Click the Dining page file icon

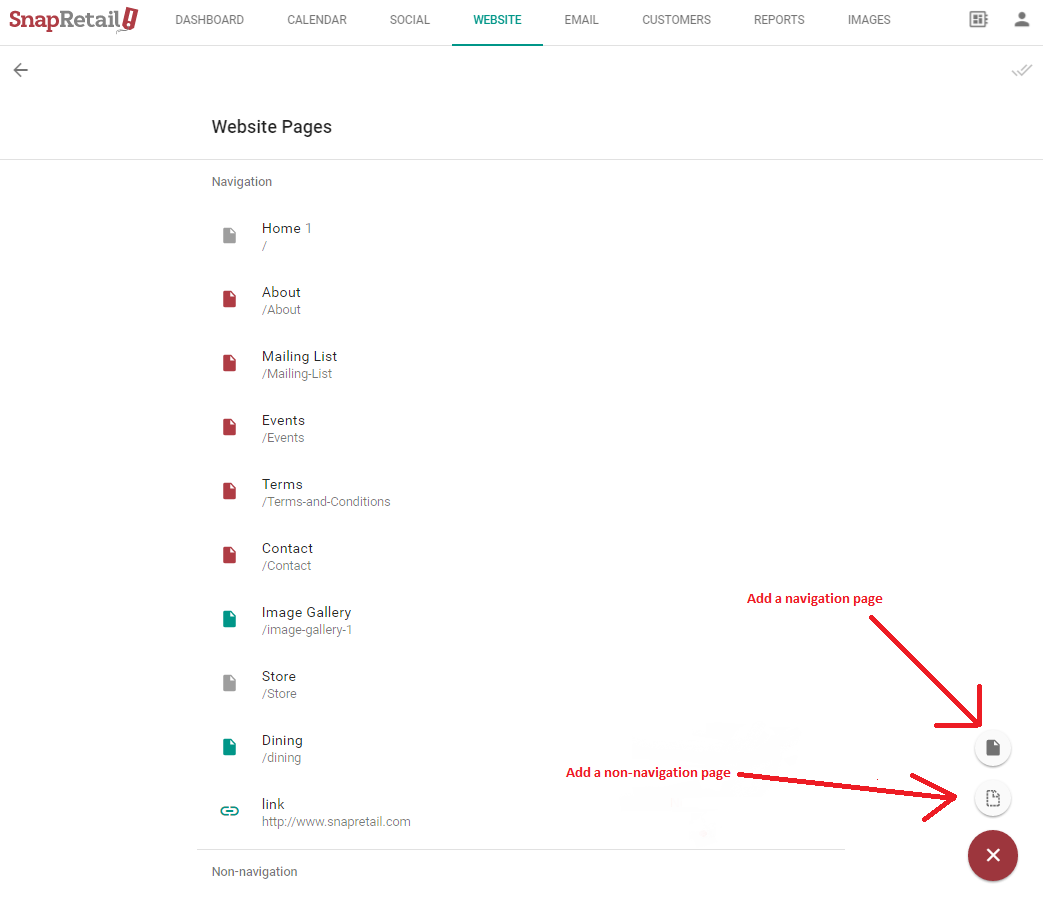229,747
